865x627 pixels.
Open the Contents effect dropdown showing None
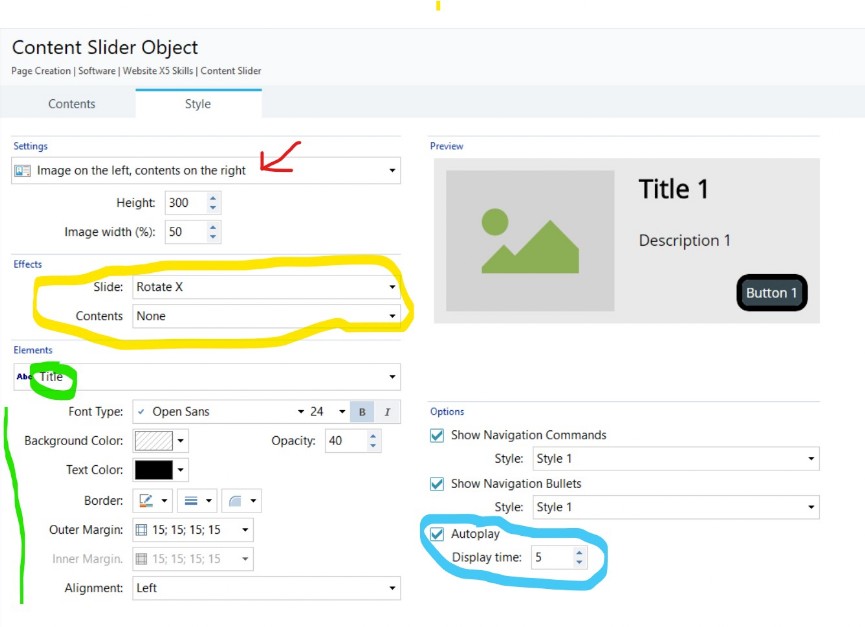(266, 316)
